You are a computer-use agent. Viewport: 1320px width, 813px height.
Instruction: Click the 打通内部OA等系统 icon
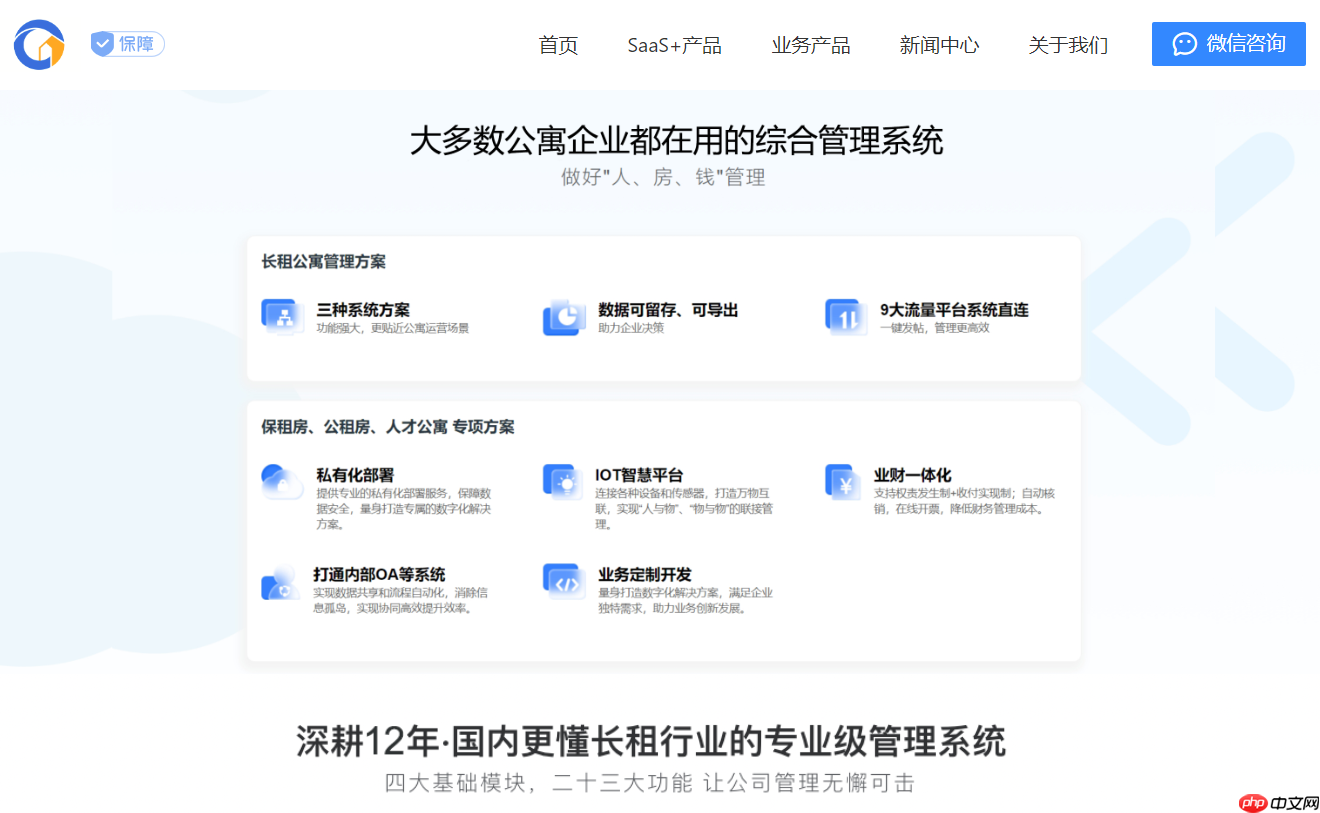click(281, 580)
